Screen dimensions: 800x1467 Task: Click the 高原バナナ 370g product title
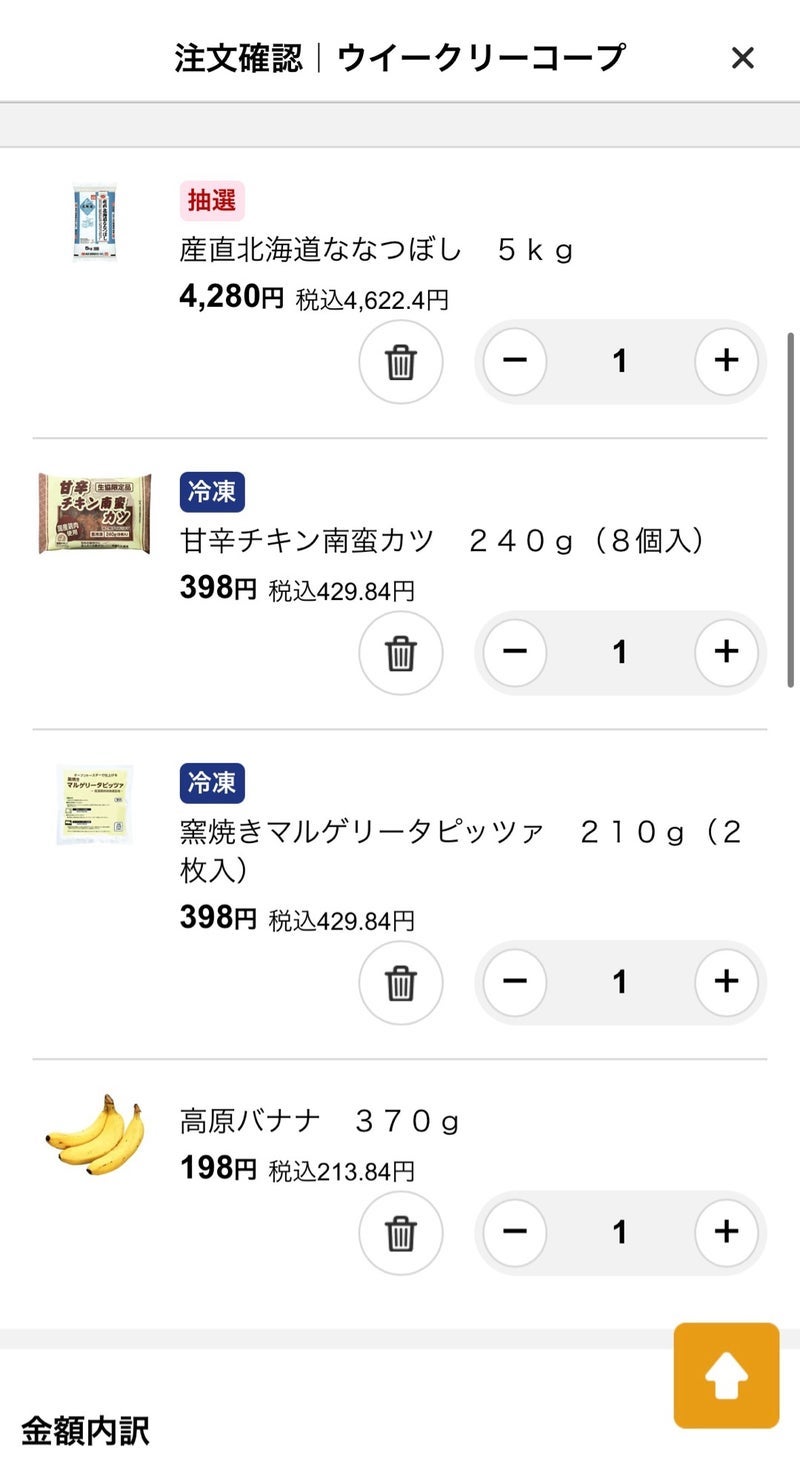point(320,1121)
